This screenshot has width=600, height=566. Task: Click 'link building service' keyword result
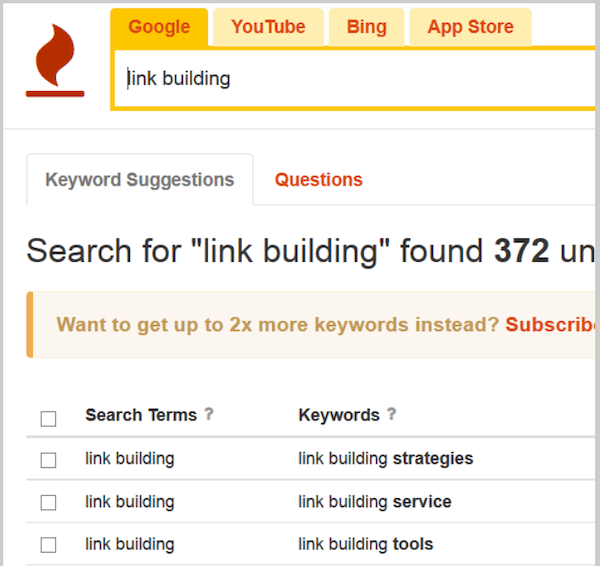coord(374,502)
